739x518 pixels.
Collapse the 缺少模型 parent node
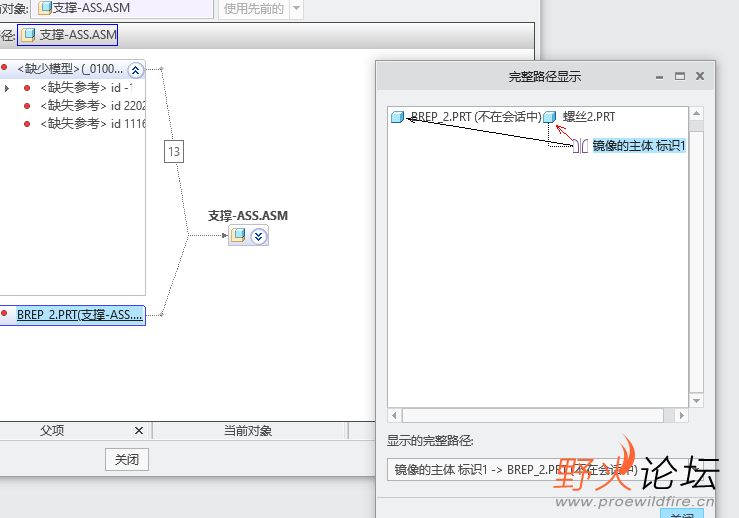(x=135, y=70)
